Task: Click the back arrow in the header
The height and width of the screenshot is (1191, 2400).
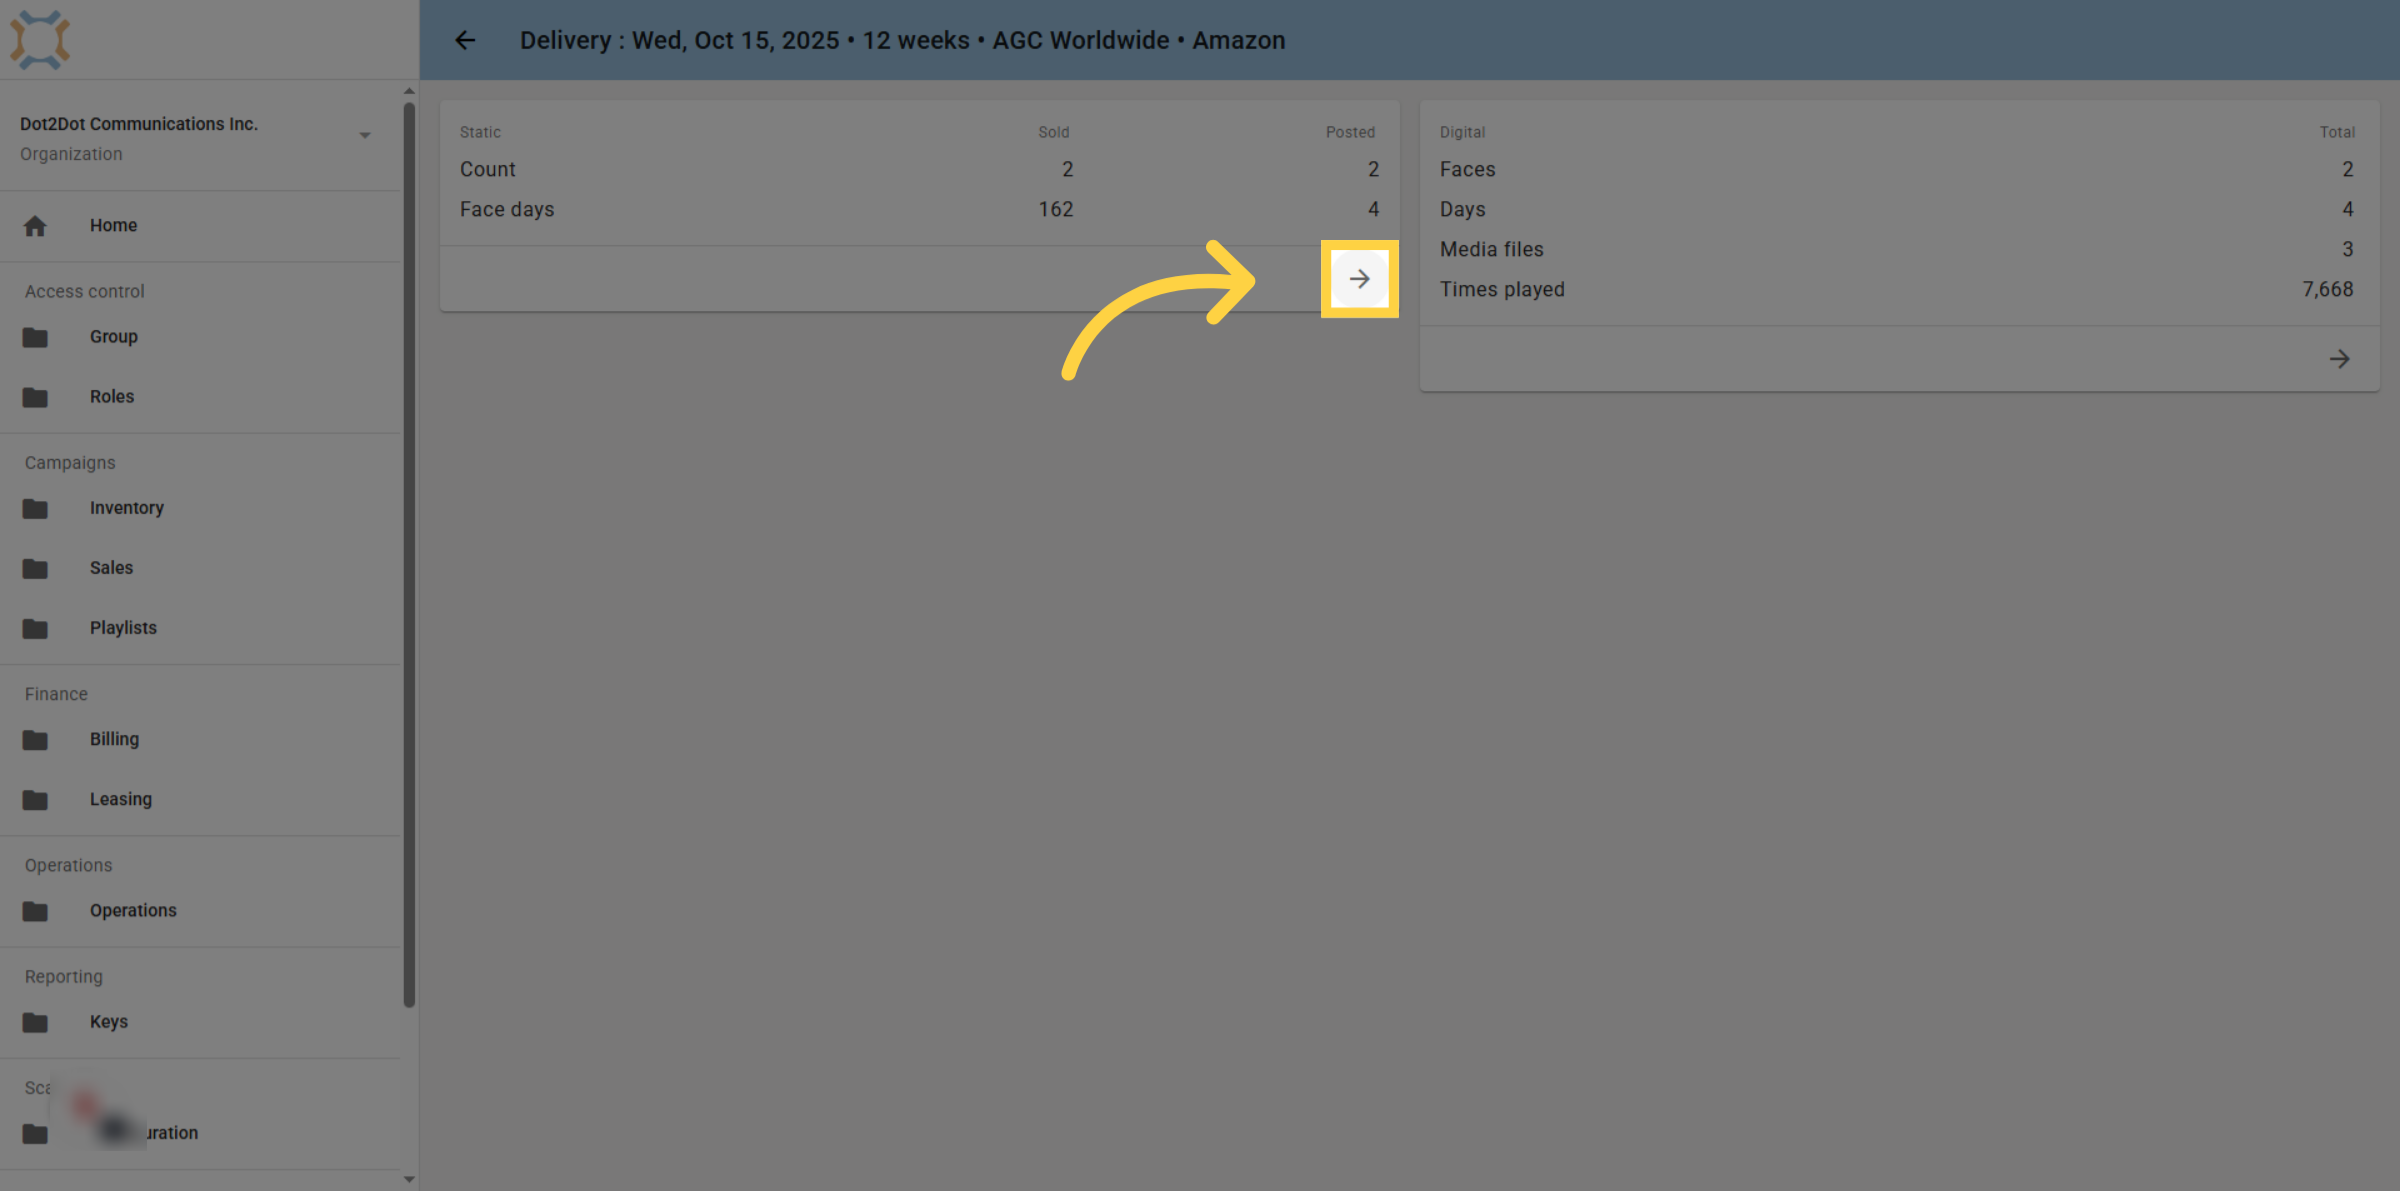Action: 465,40
